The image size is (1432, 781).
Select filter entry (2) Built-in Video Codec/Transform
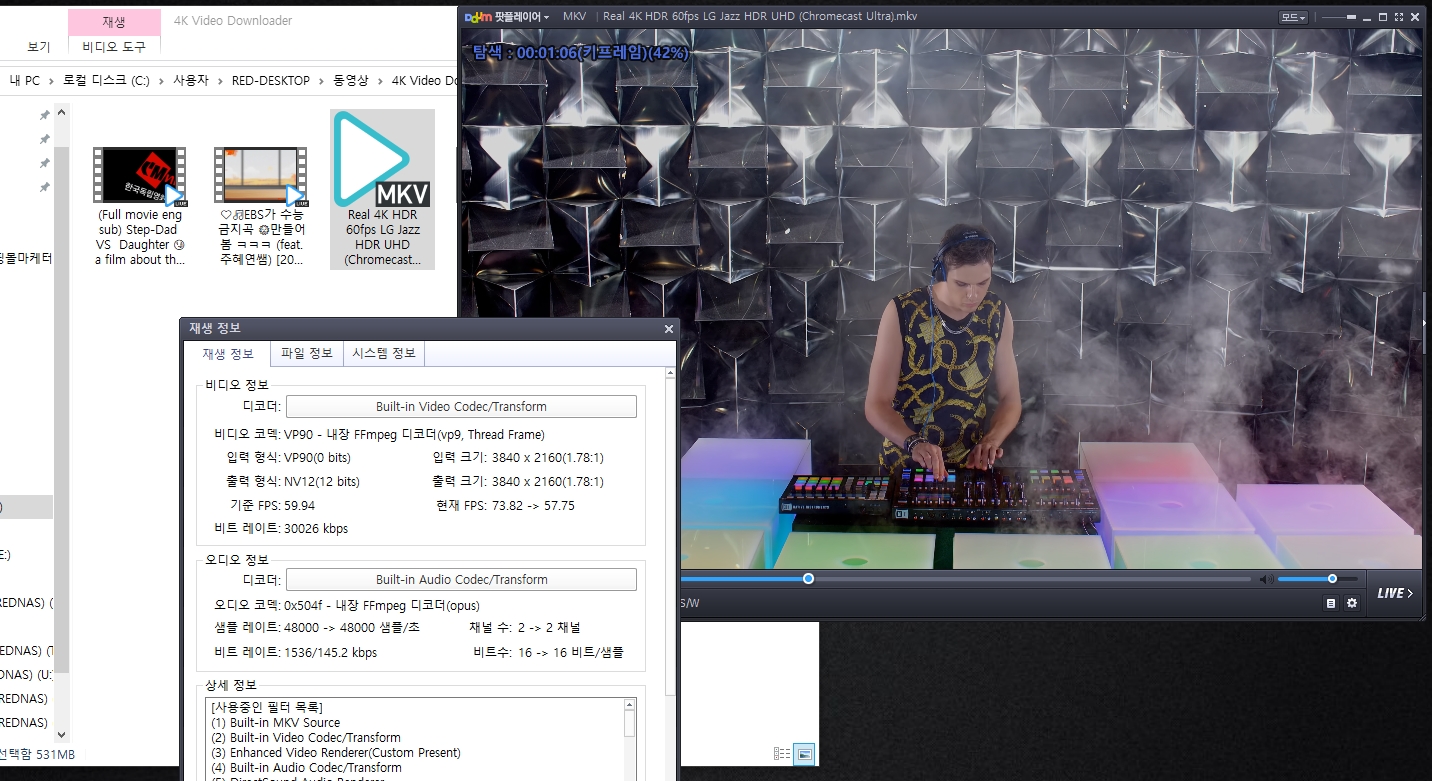[305, 738]
